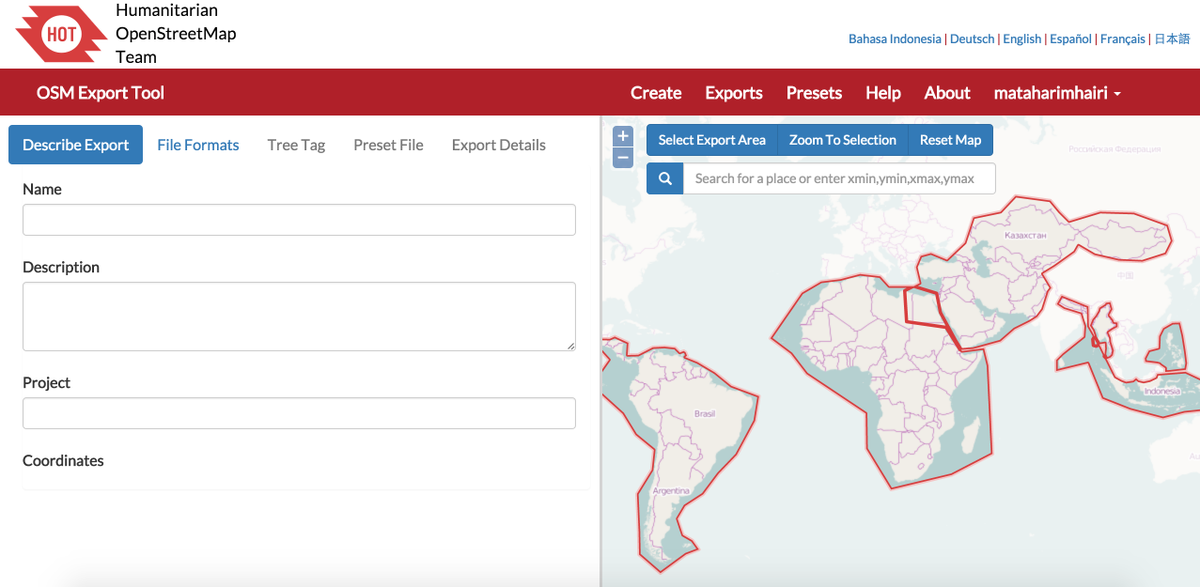Click the Reset Map button
Viewport: 1200px width, 587px height.
click(950, 140)
